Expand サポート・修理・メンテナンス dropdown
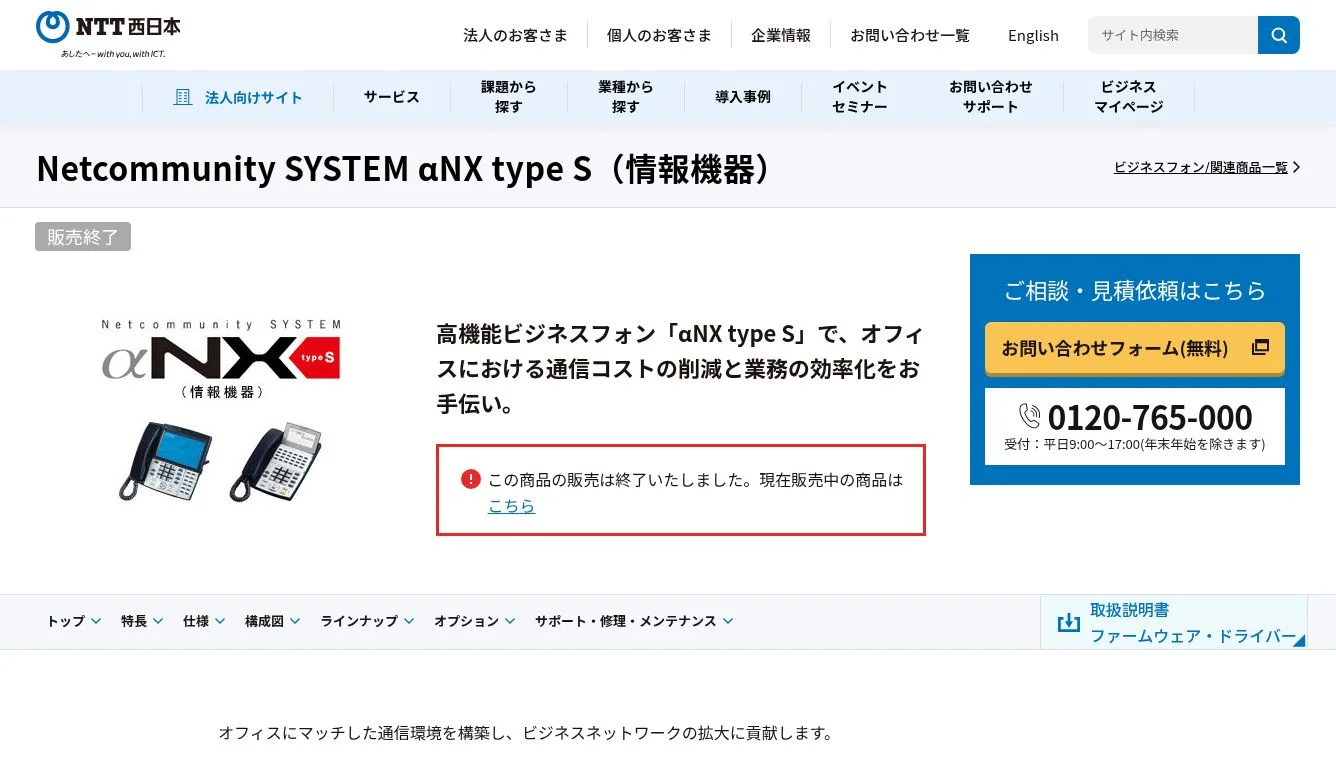1336x768 pixels. pos(634,621)
